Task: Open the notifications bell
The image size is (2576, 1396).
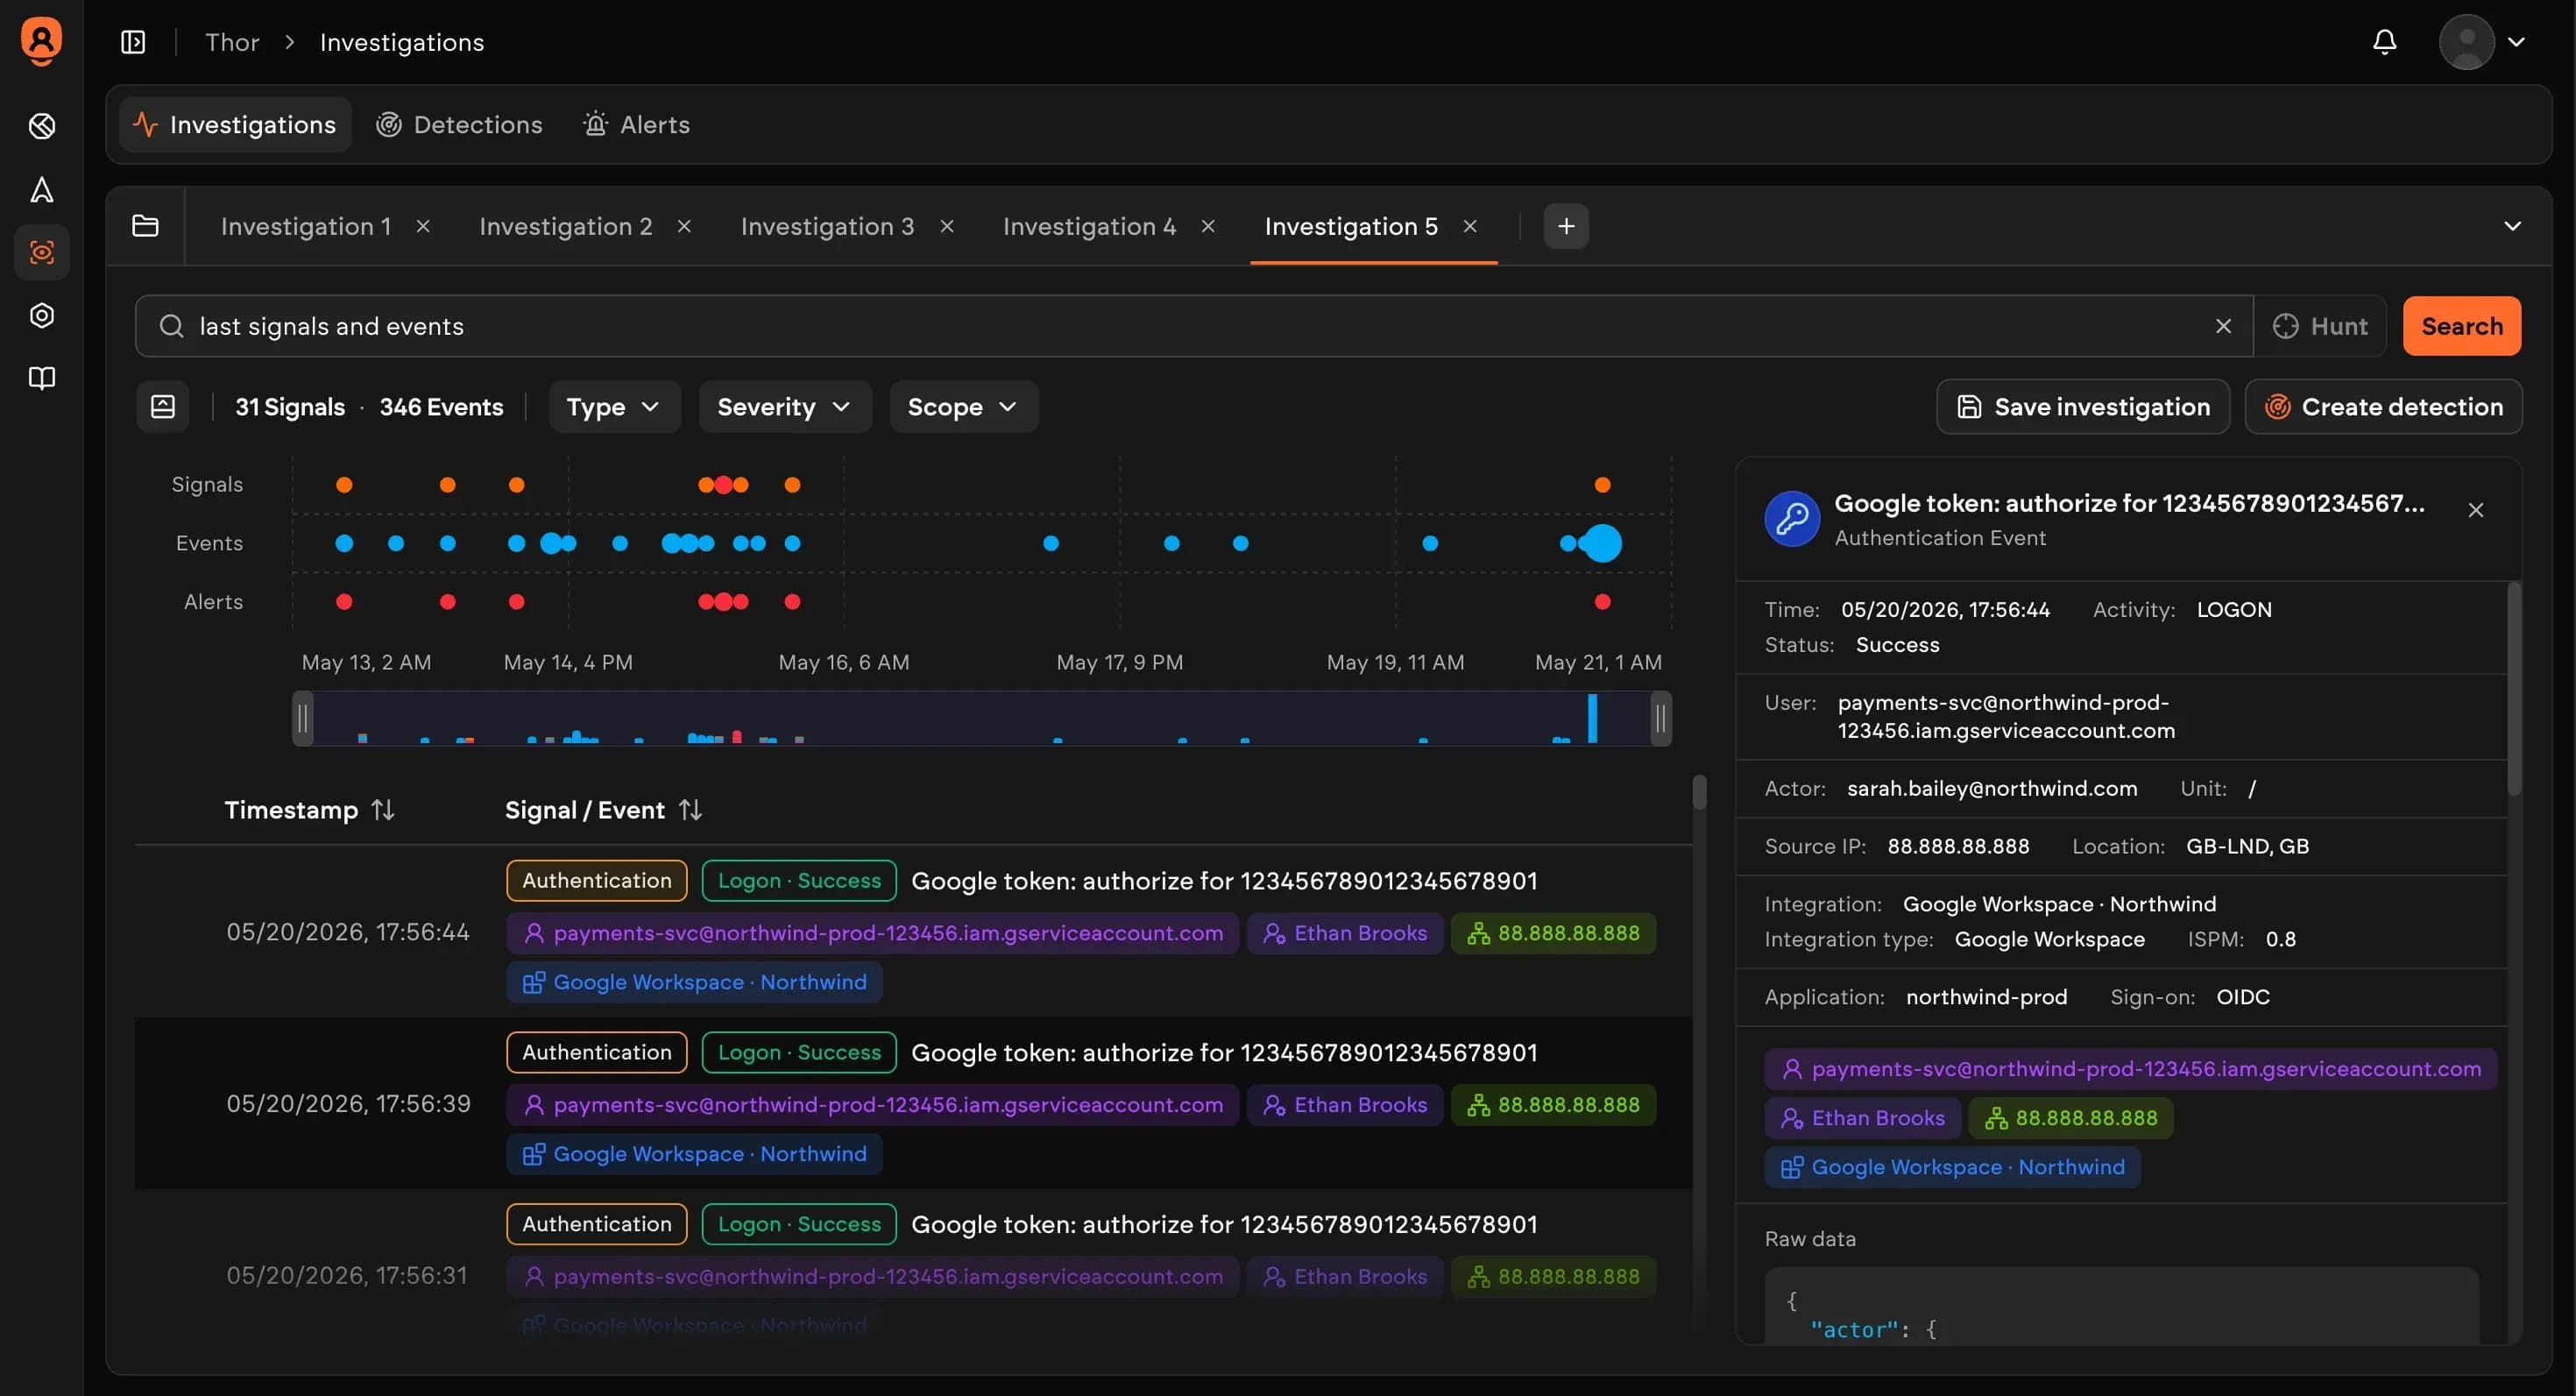Action: [x=2384, y=42]
